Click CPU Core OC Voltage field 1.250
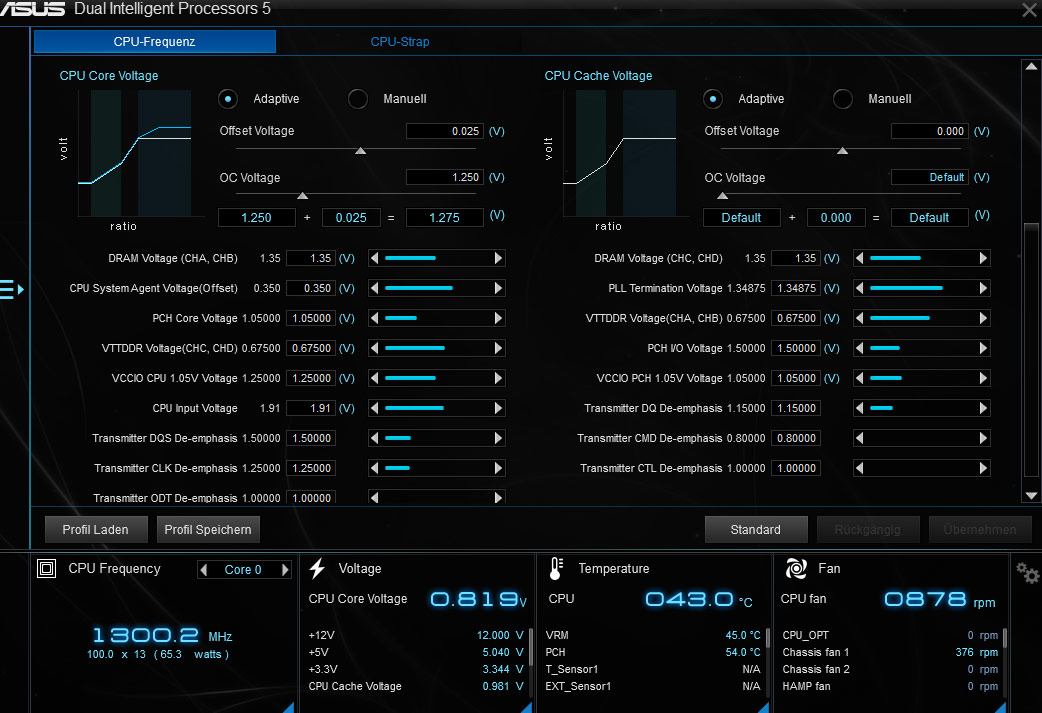The image size is (1042, 713). (445, 177)
